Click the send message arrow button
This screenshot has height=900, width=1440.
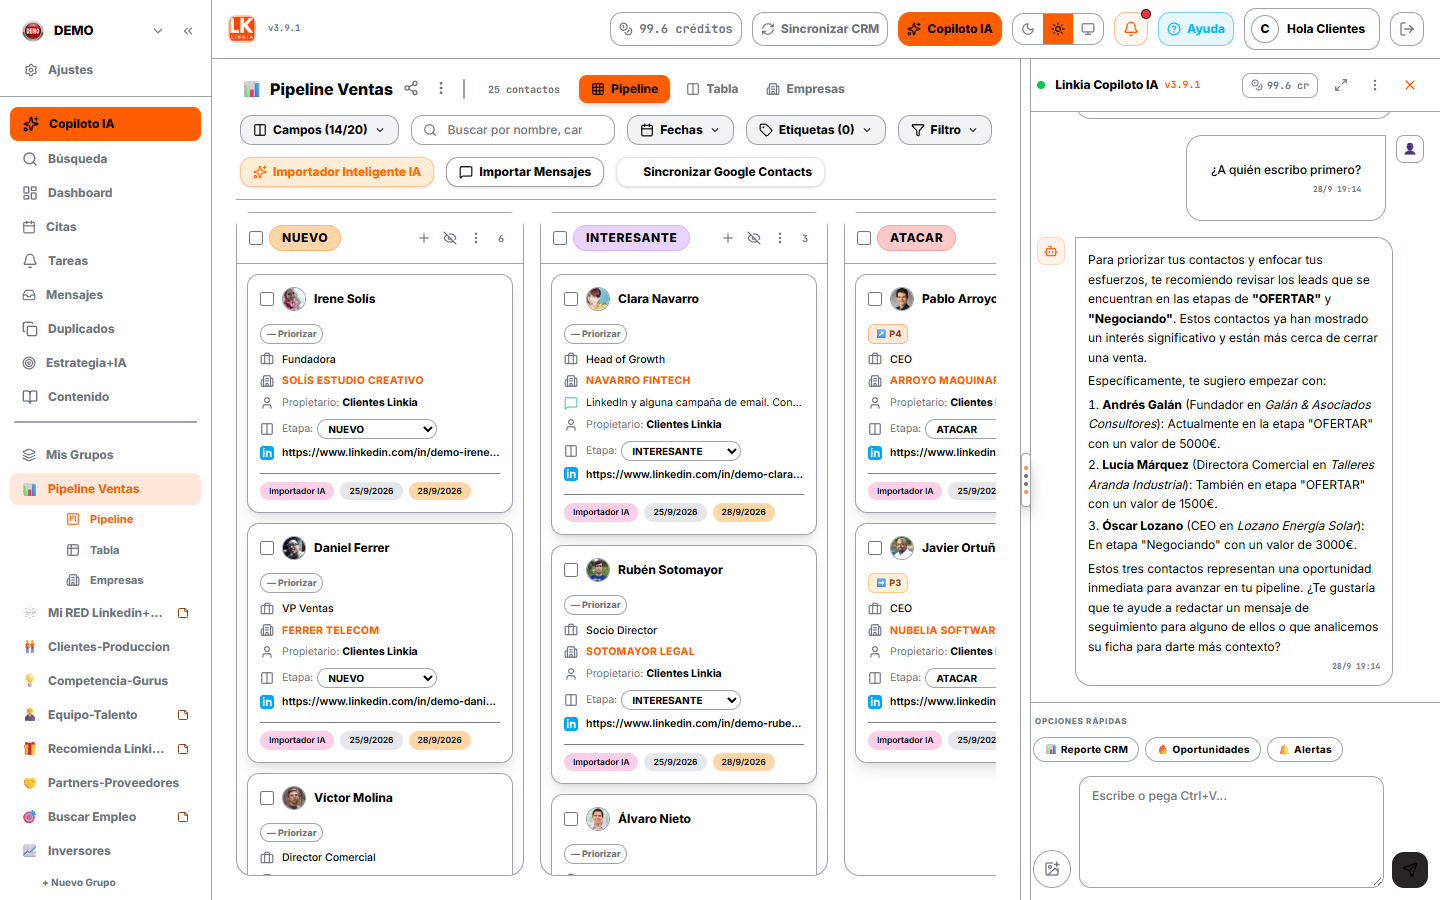pyautogui.click(x=1410, y=869)
